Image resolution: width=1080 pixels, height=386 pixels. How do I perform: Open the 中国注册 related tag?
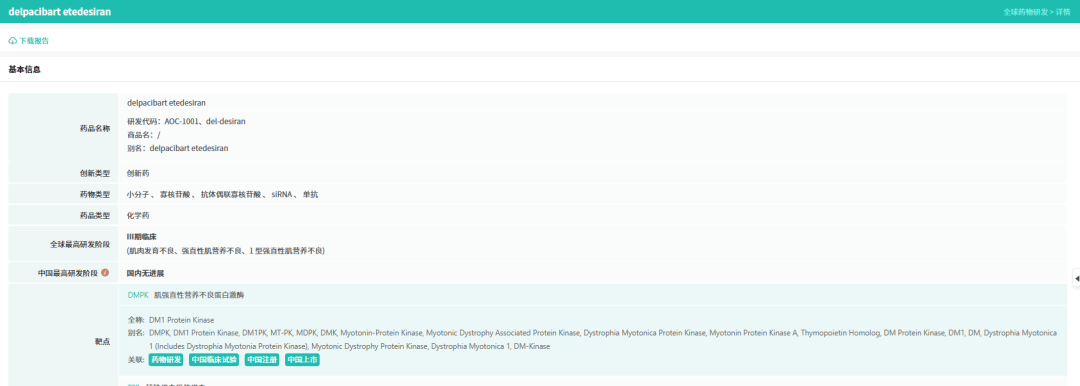tap(262, 360)
